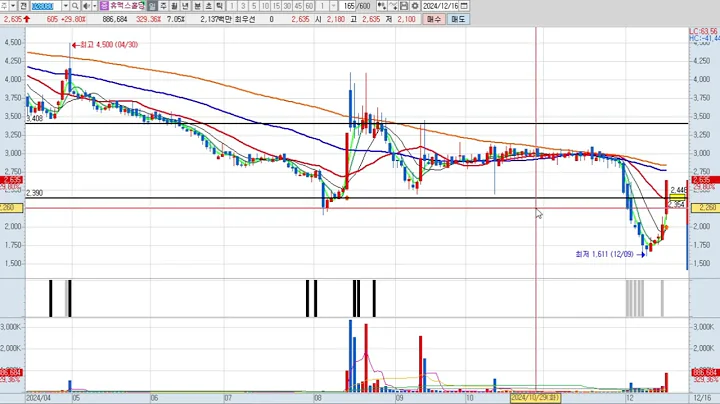Viewport: 720px width, 404px height.
Task: Select the yearly (년) chart period
Action: (186, 6)
